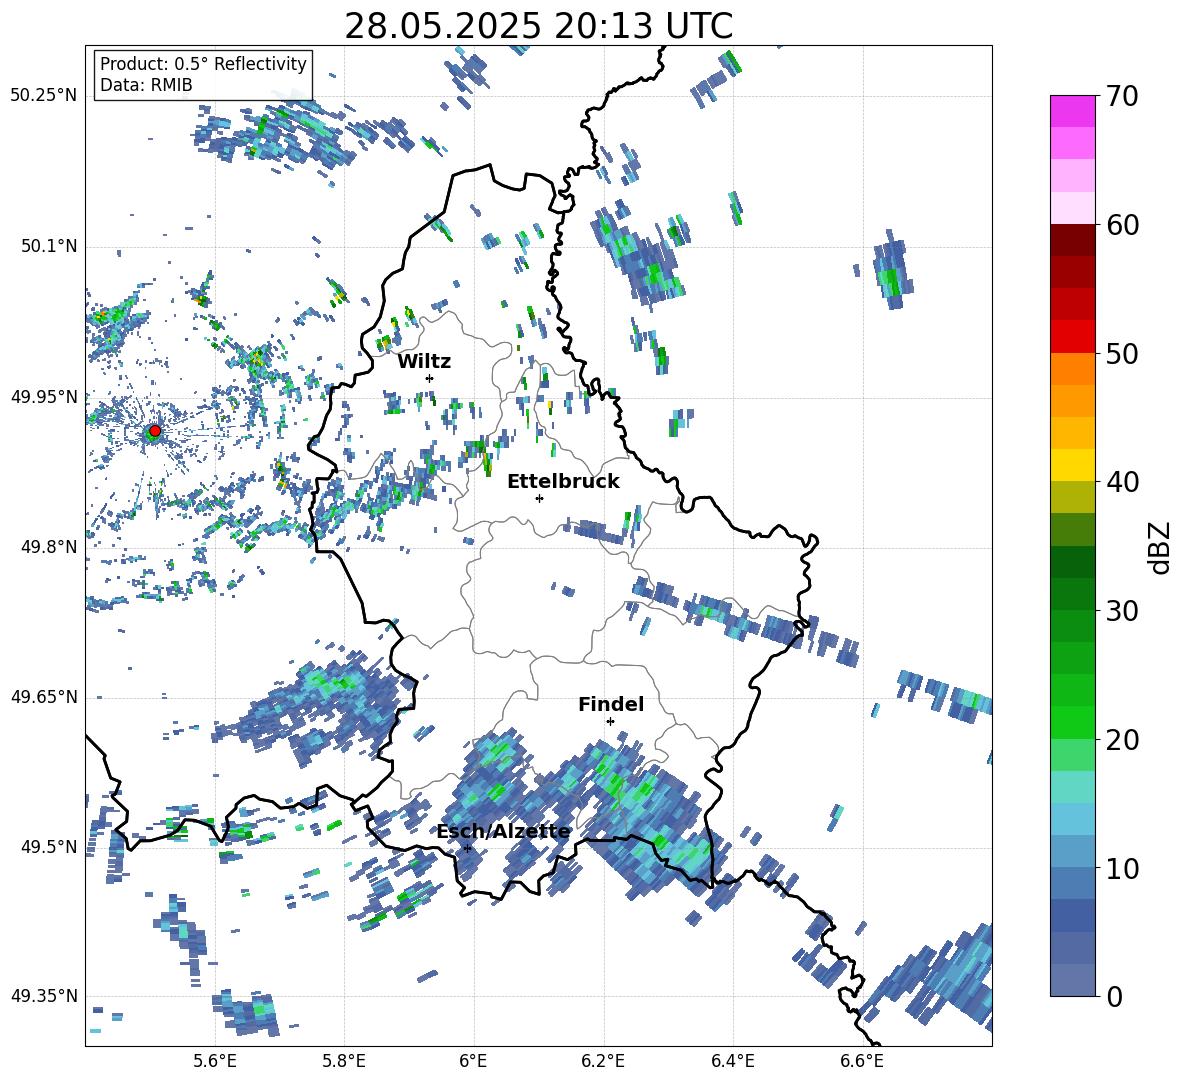
Task: Click the 6.2°E longitude label
Action: [603, 1061]
